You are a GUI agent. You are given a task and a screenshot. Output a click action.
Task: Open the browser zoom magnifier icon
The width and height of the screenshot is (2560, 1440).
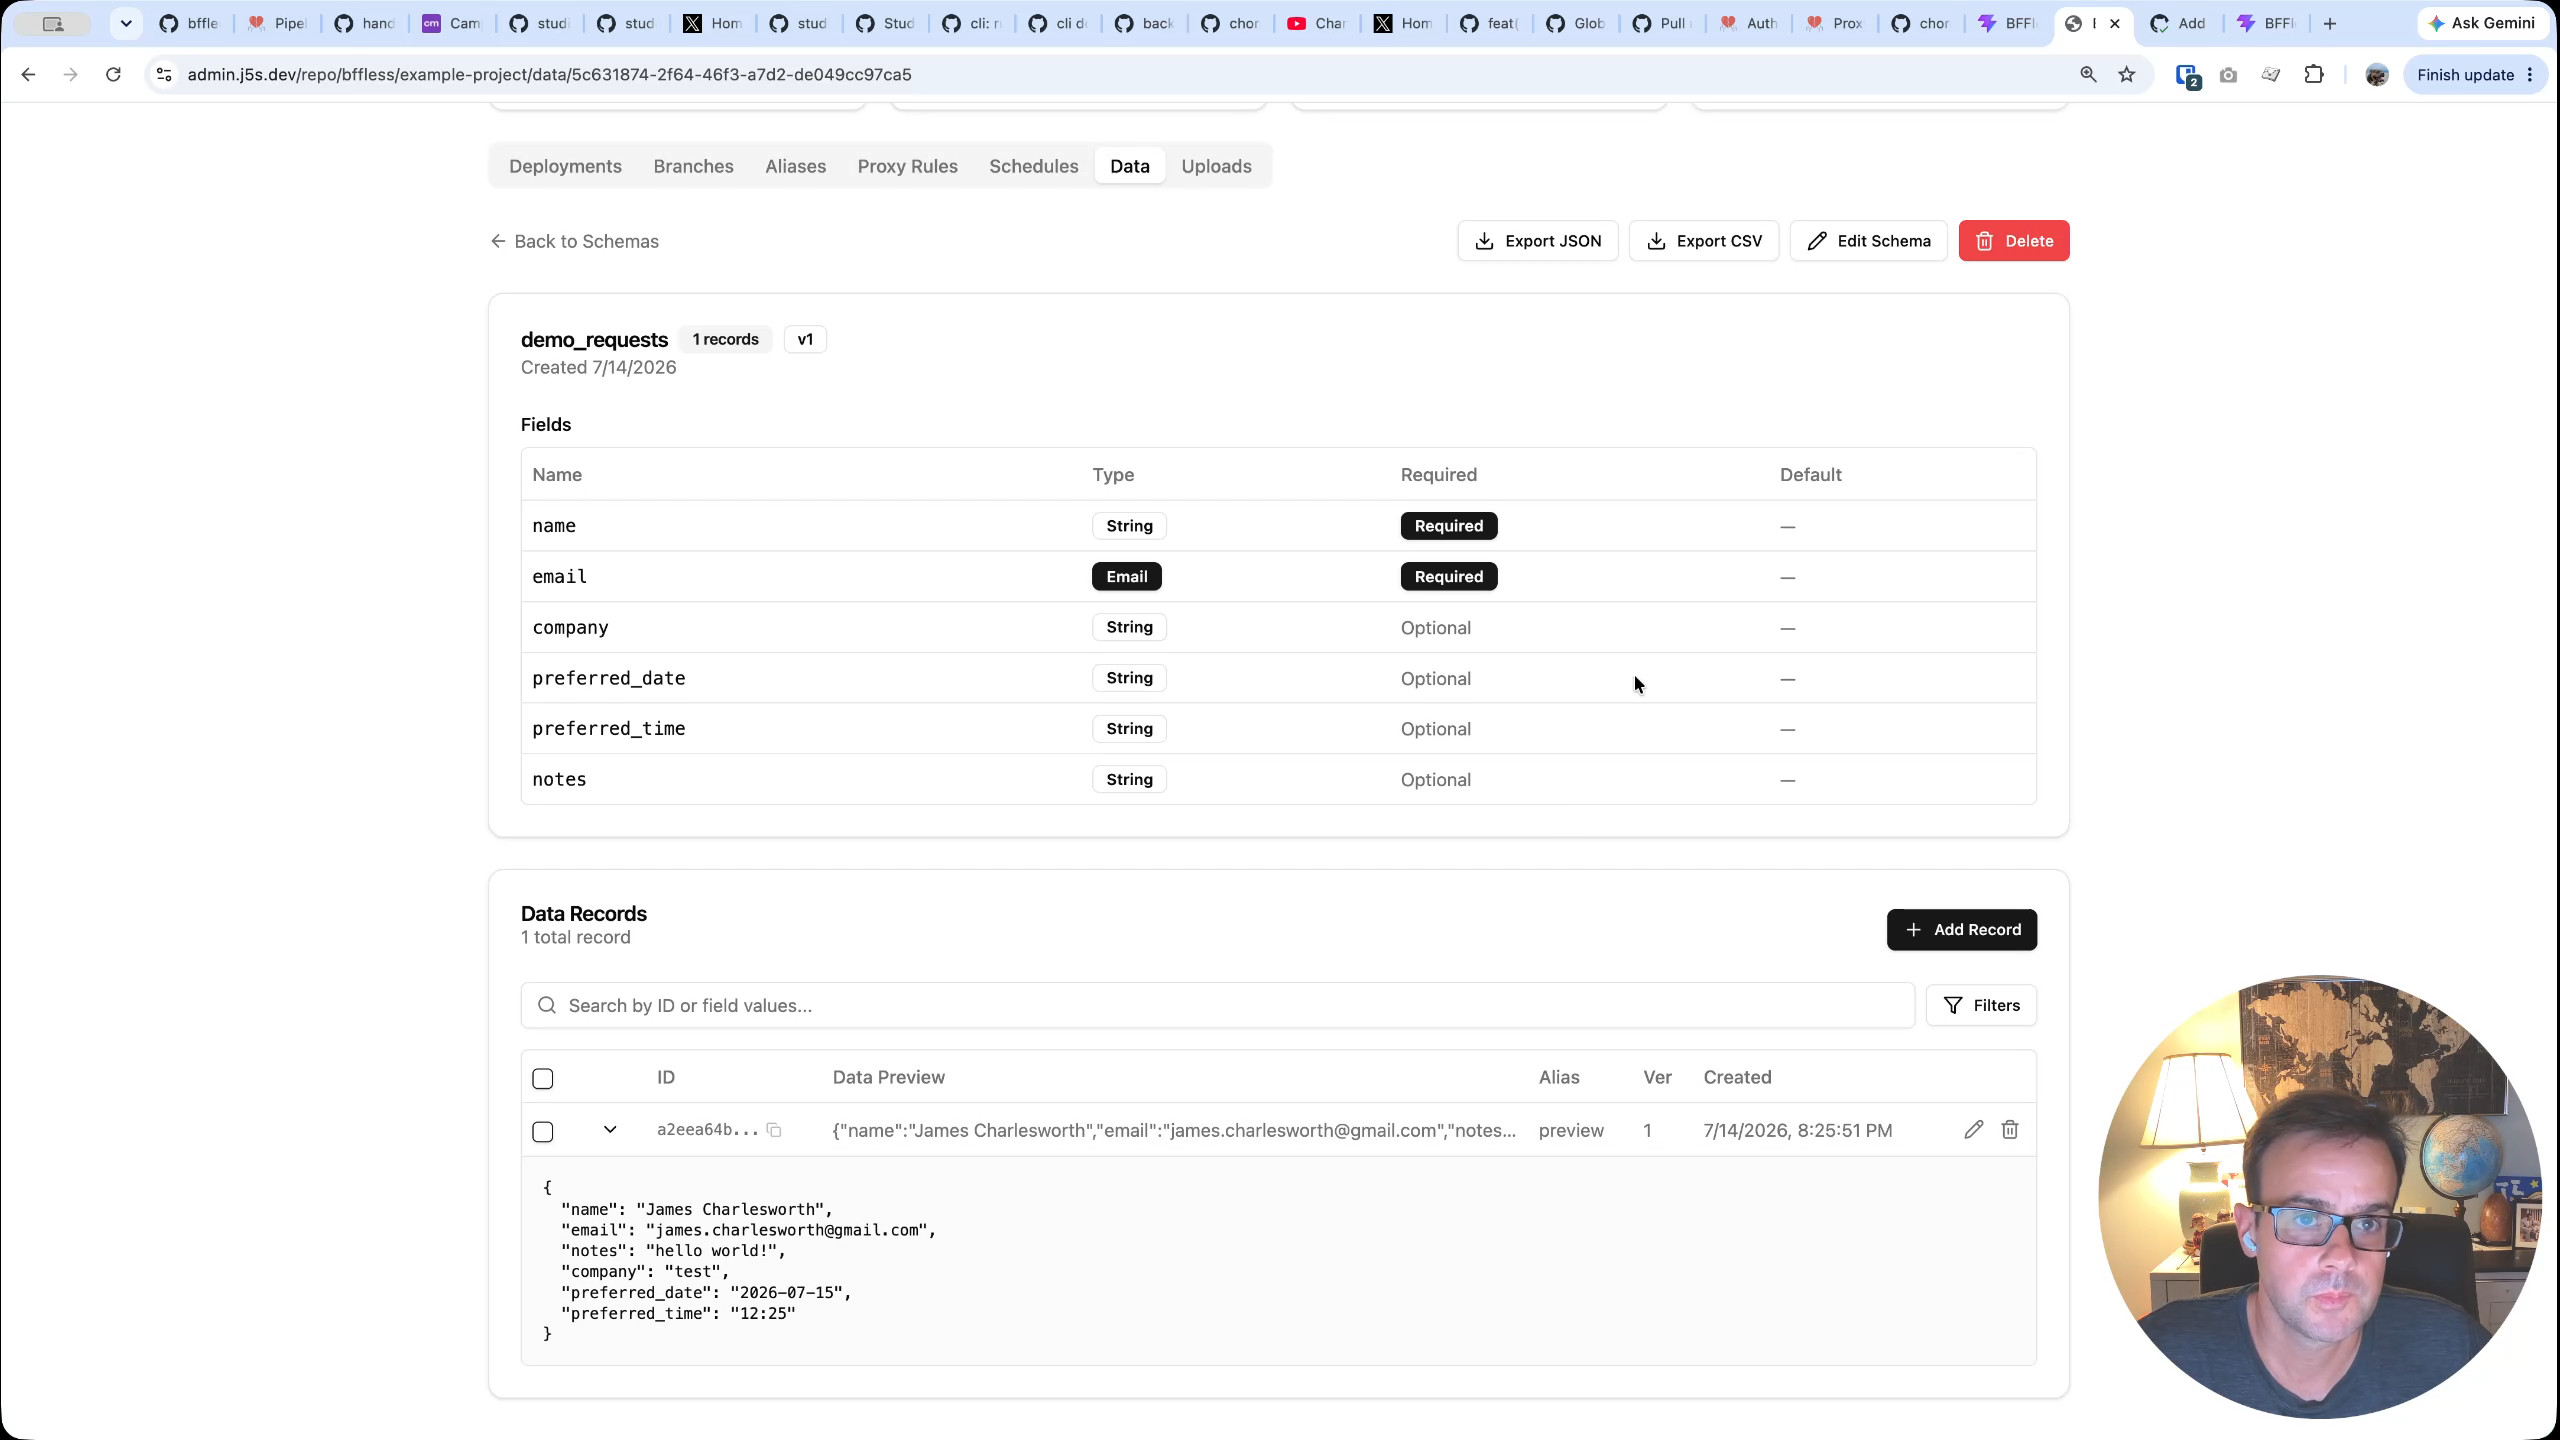[x=2088, y=75]
